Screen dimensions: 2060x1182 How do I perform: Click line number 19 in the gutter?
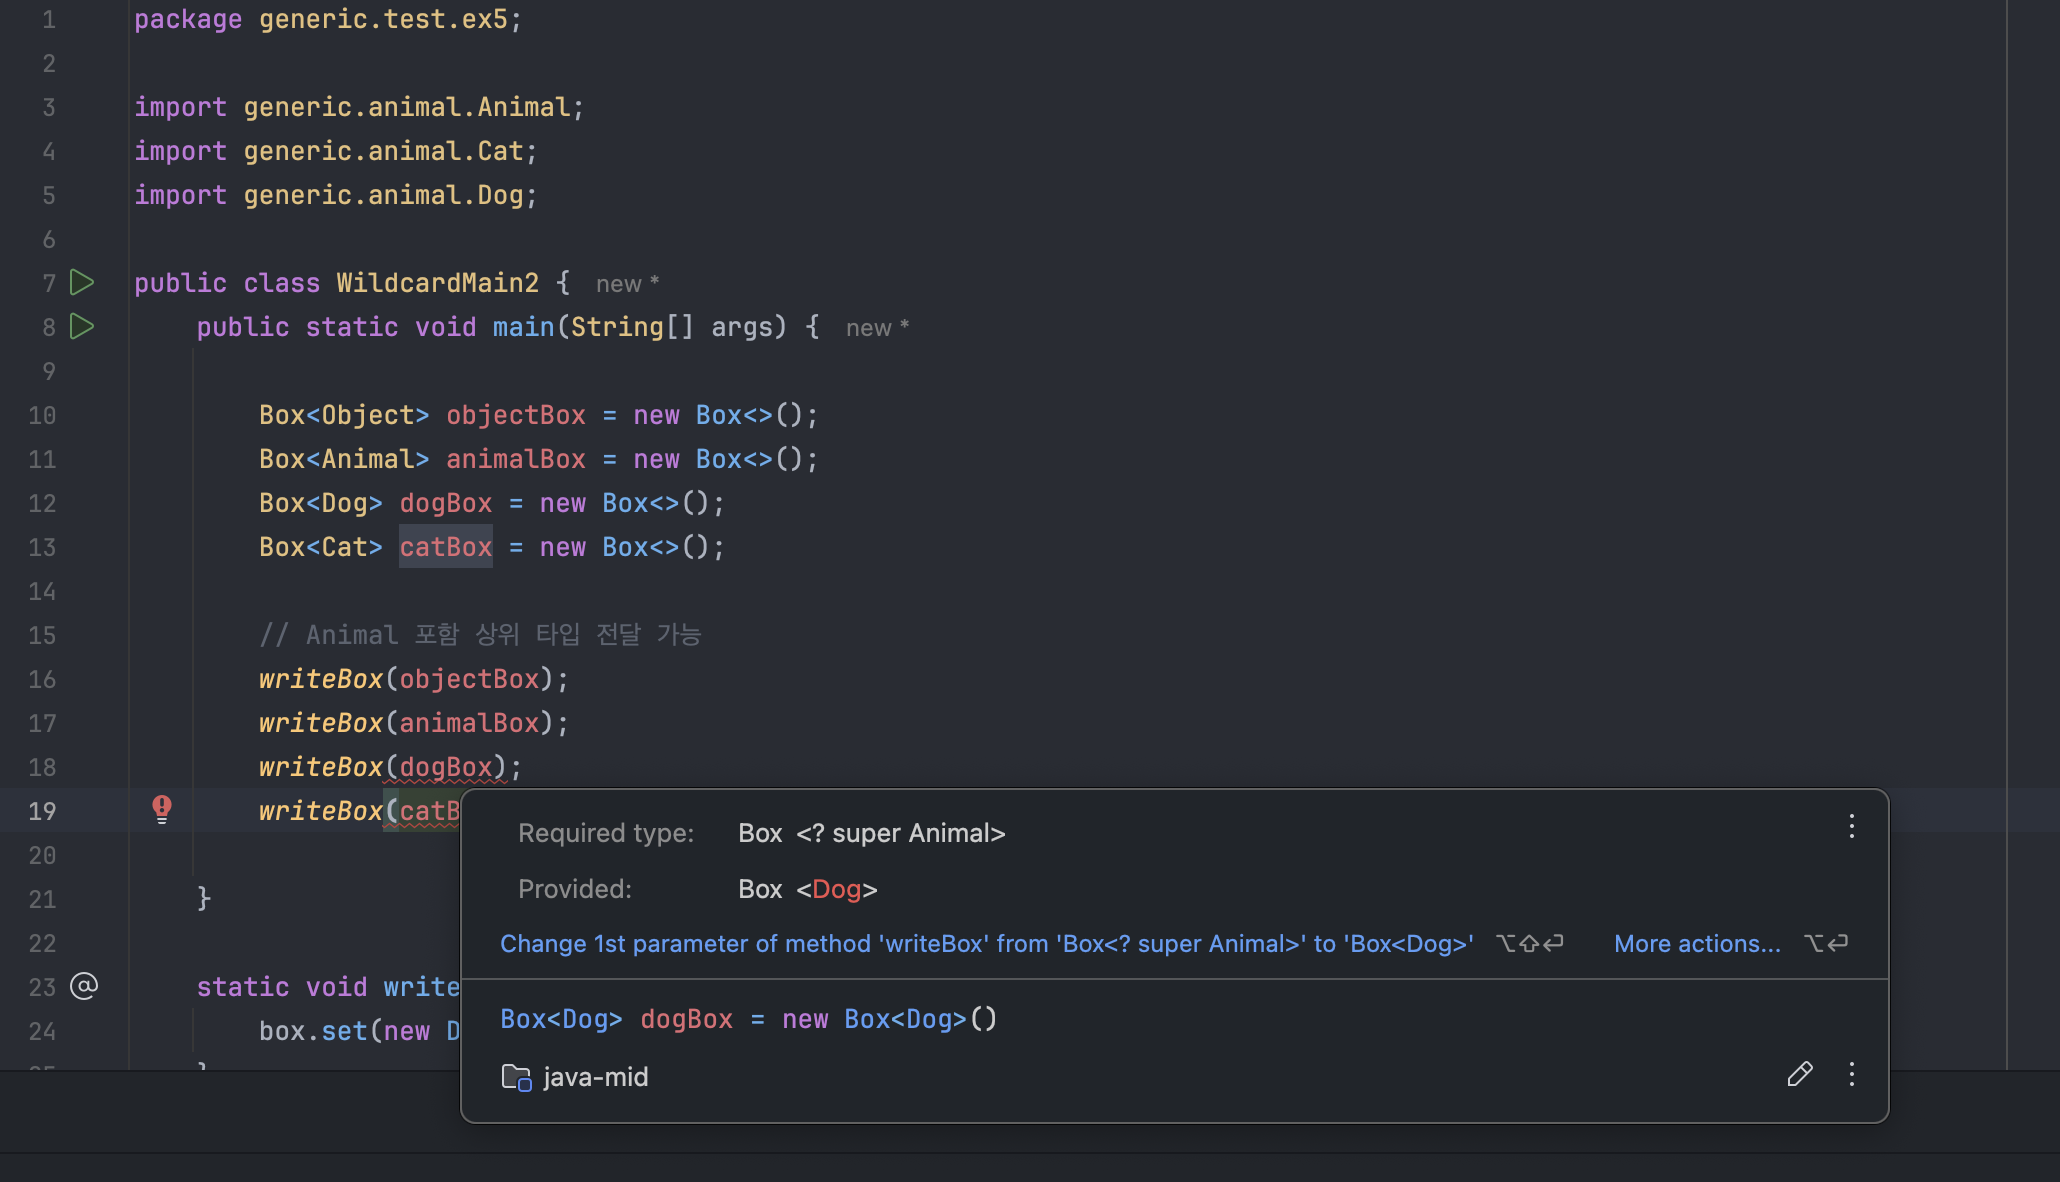point(42,811)
